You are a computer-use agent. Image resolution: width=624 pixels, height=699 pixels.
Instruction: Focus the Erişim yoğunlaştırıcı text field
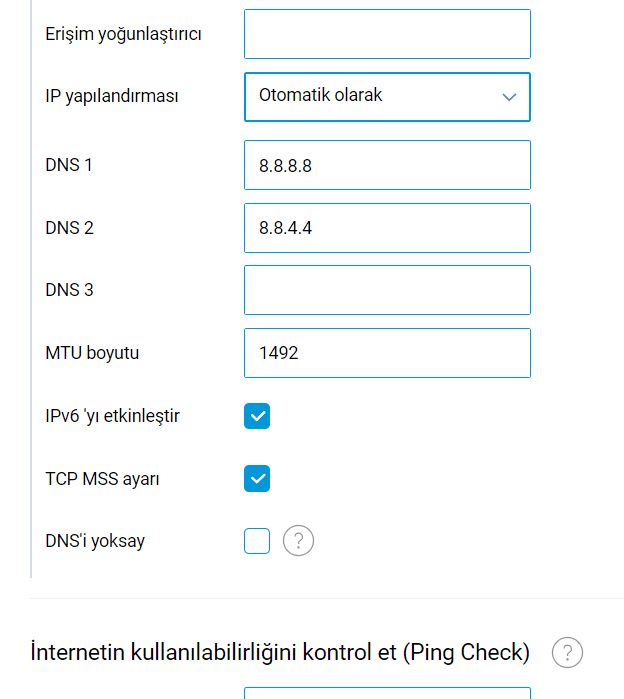(x=387, y=34)
